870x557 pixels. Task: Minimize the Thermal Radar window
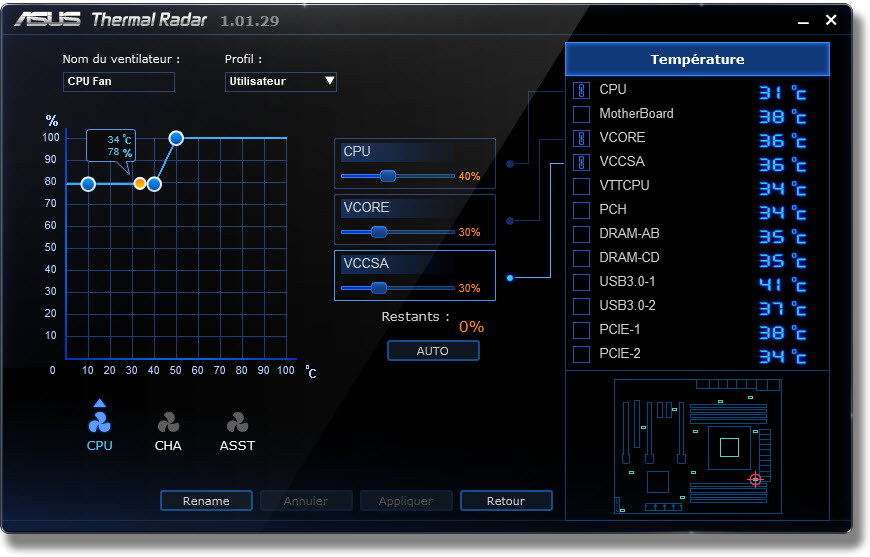[x=803, y=21]
